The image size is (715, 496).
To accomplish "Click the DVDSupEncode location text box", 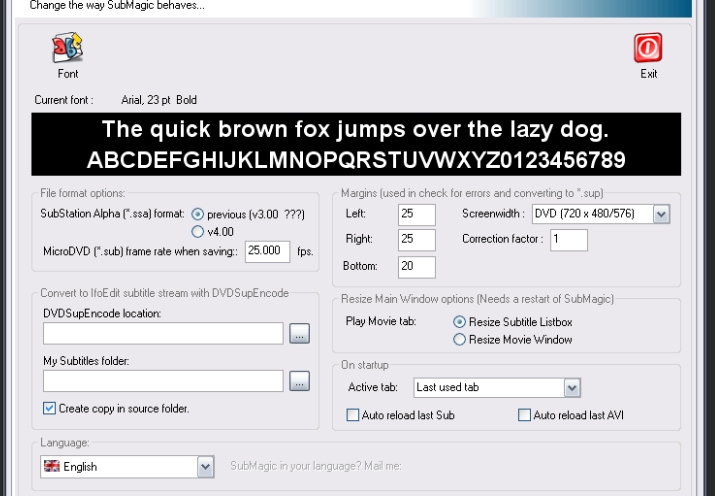I will [x=163, y=334].
